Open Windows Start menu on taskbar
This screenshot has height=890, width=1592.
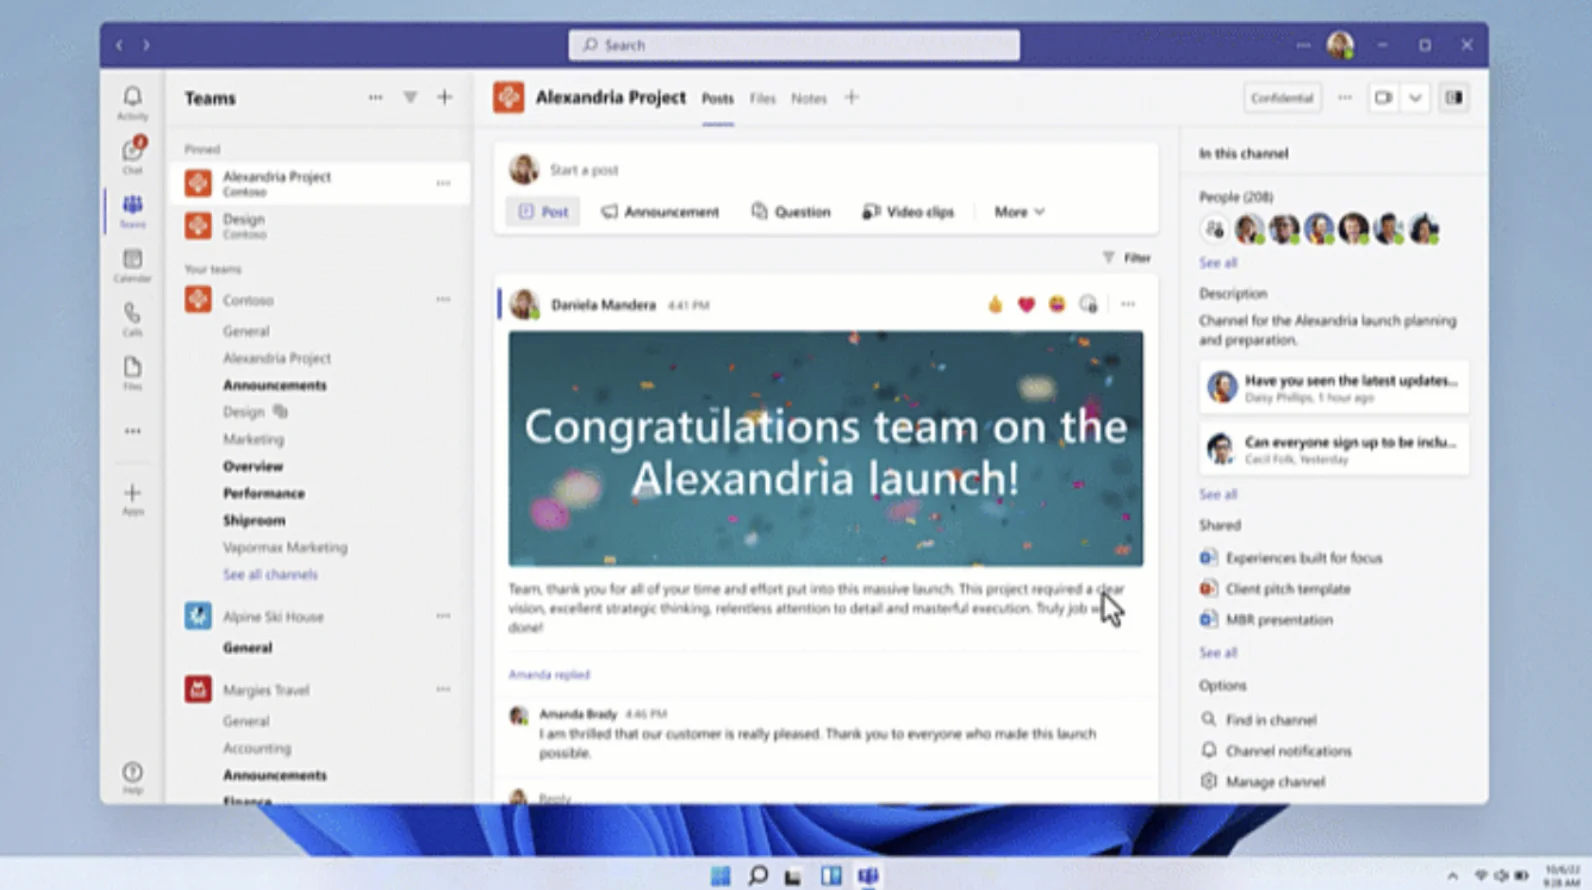(720, 876)
